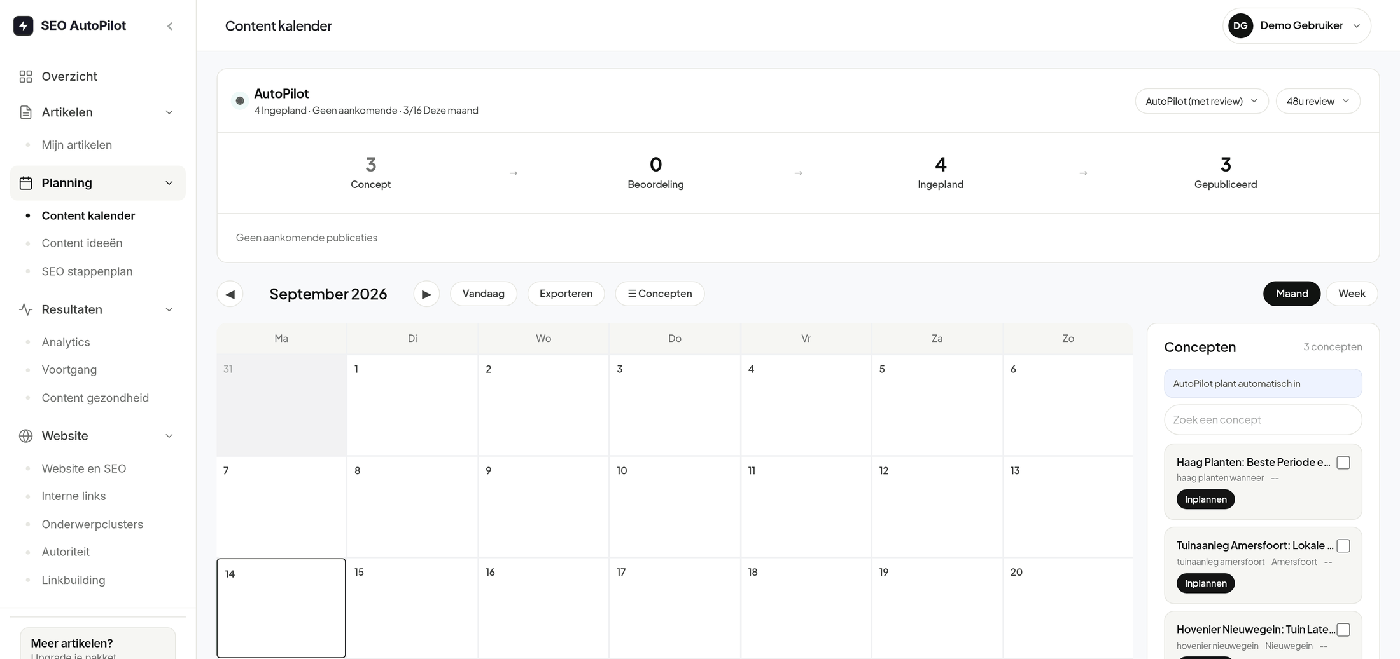Click the Artikelen document icon
Viewport: 1400px width, 659px height.
26,112
